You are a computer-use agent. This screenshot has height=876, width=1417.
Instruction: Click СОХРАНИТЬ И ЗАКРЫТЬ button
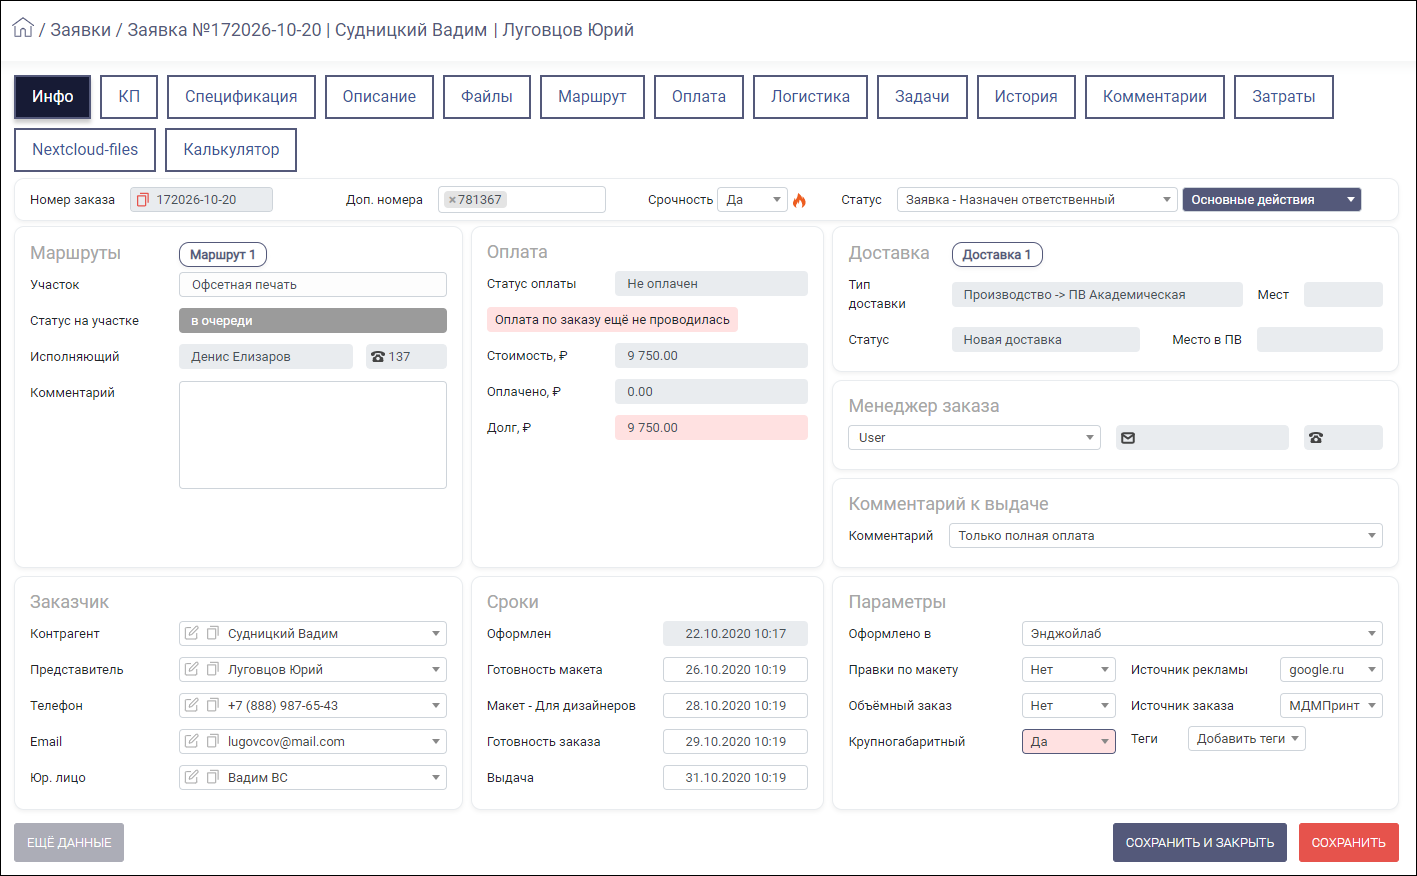click(1200, 843)
